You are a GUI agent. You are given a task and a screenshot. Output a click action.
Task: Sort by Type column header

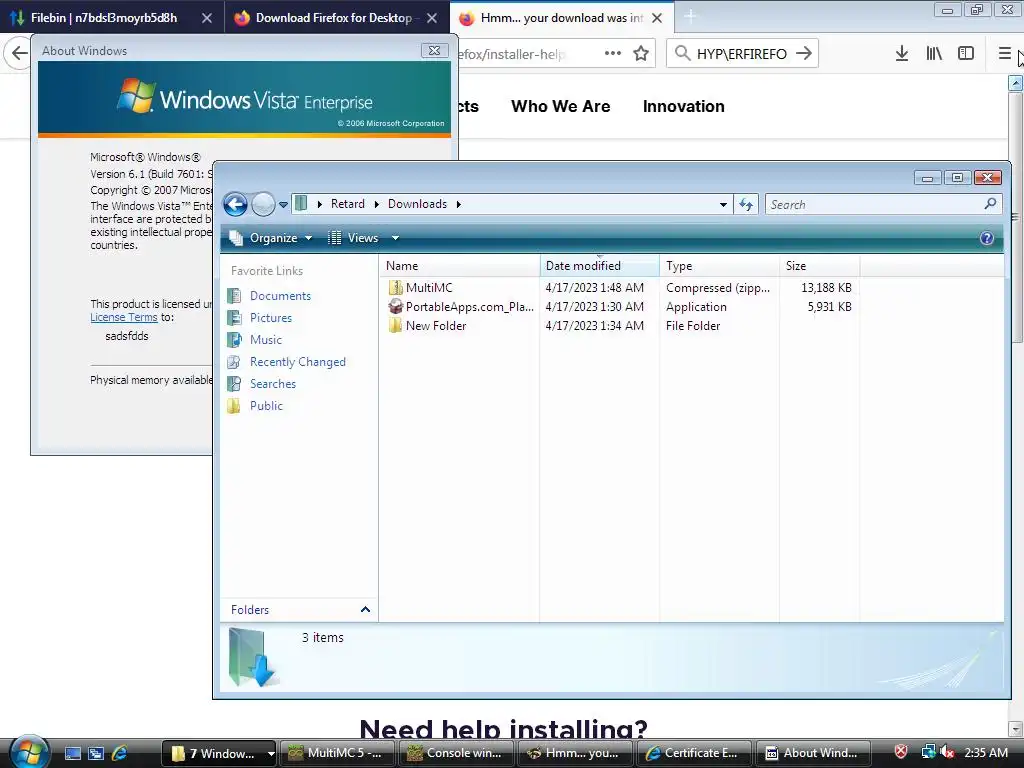point(719,266)
